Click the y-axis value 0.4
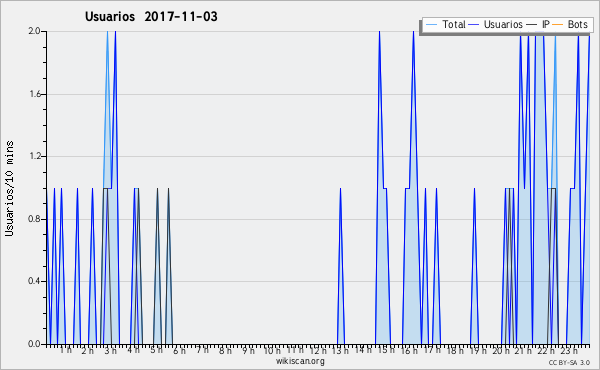The image size is (600, 370). point(34,281)
